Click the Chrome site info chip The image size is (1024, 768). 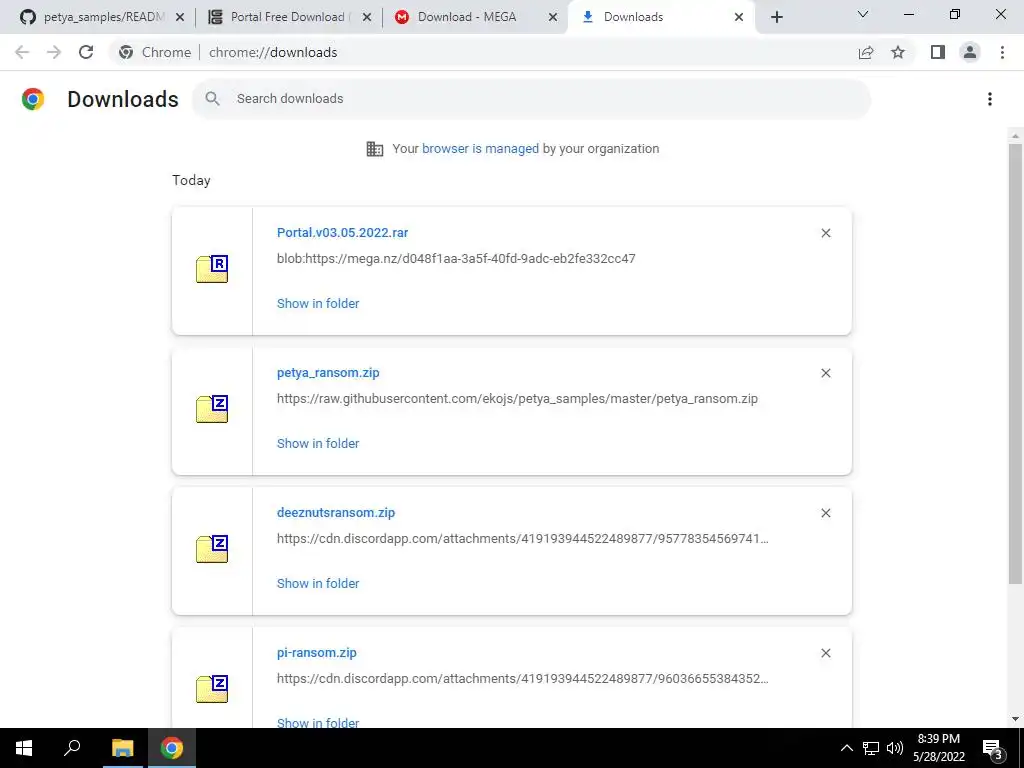pos(155,52)
